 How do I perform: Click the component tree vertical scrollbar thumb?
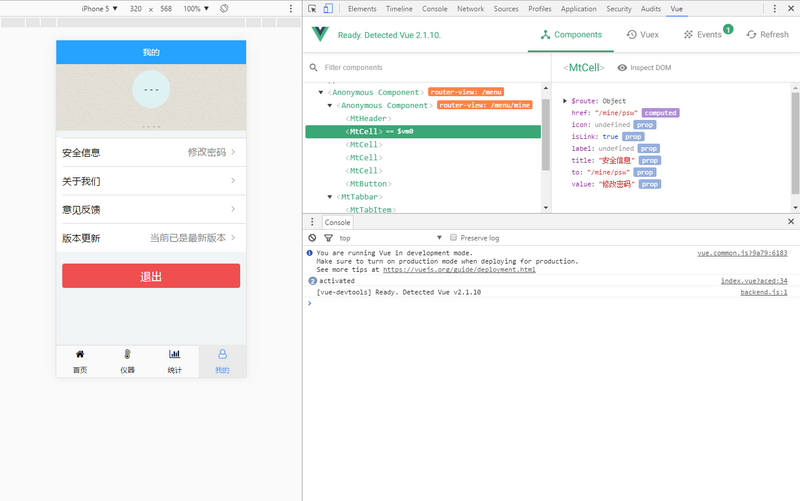coord(546,134)
